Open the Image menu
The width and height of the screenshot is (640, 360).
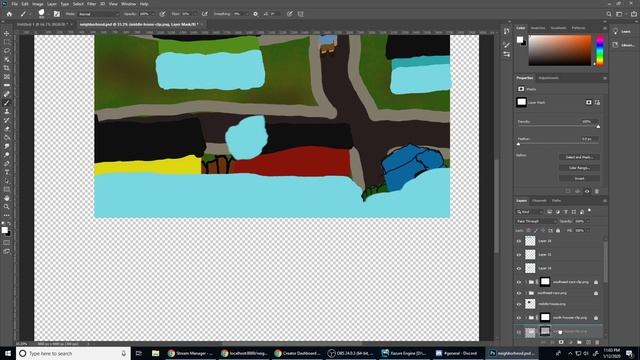pyautogui.click(x=37, y=4)
